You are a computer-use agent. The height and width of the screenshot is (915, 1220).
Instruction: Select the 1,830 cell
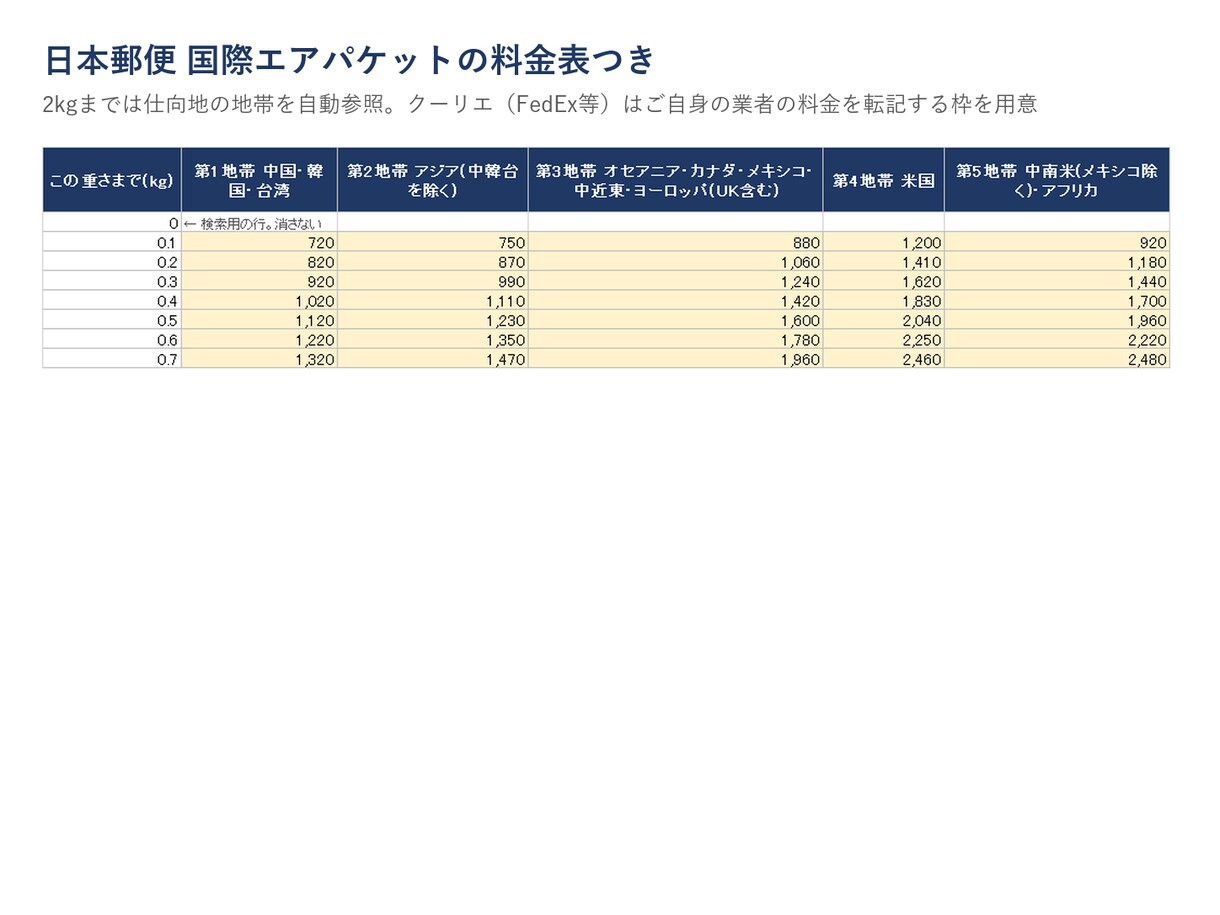(884, 301)
